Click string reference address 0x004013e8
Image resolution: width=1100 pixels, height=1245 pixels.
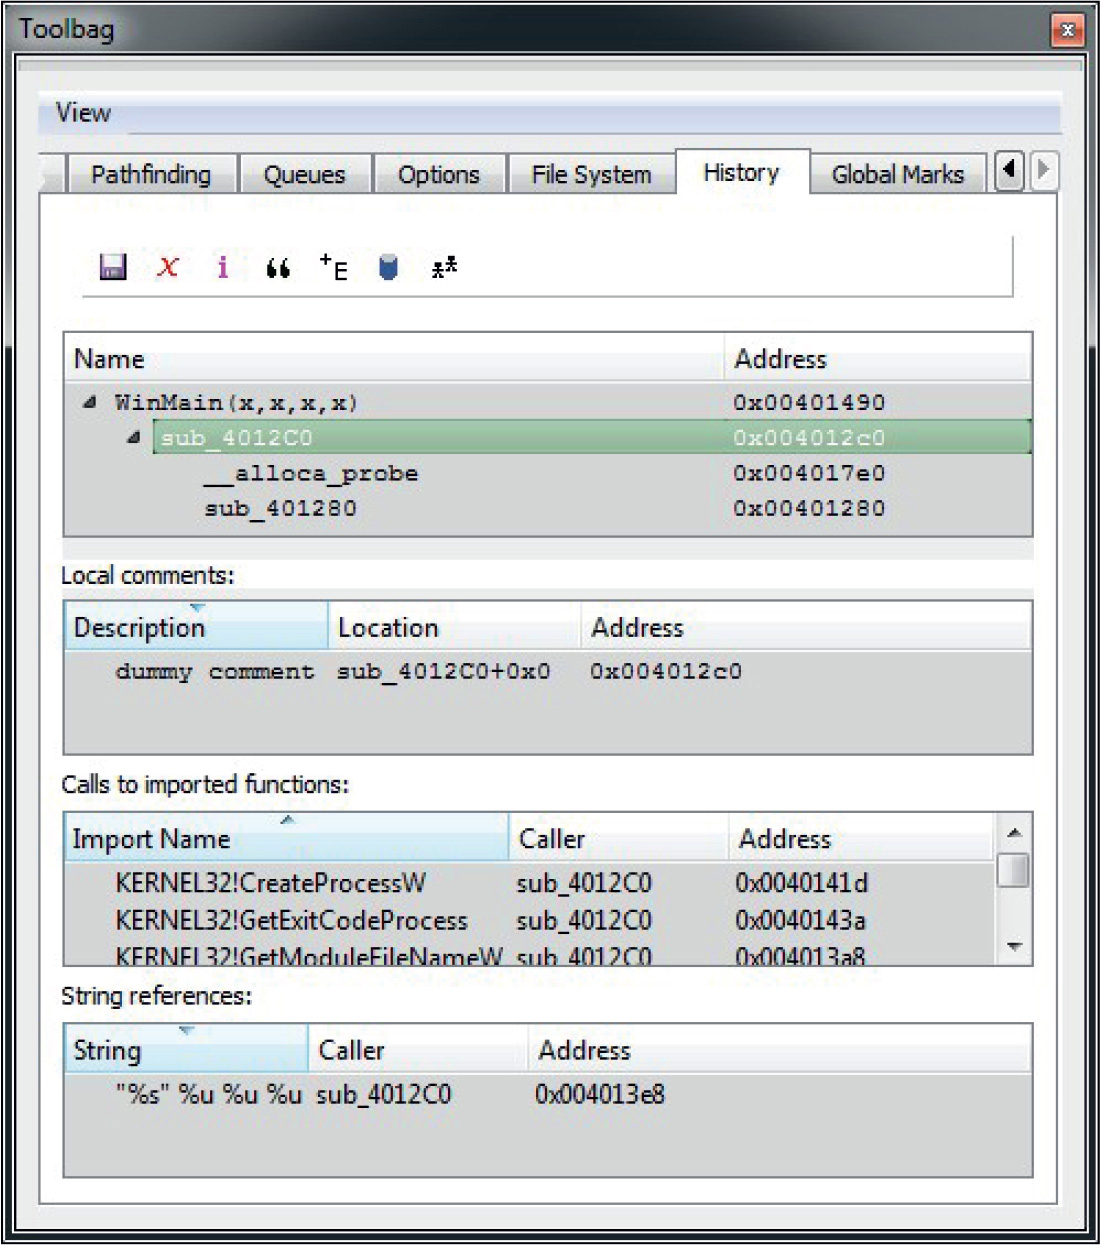coord(599,1094)
